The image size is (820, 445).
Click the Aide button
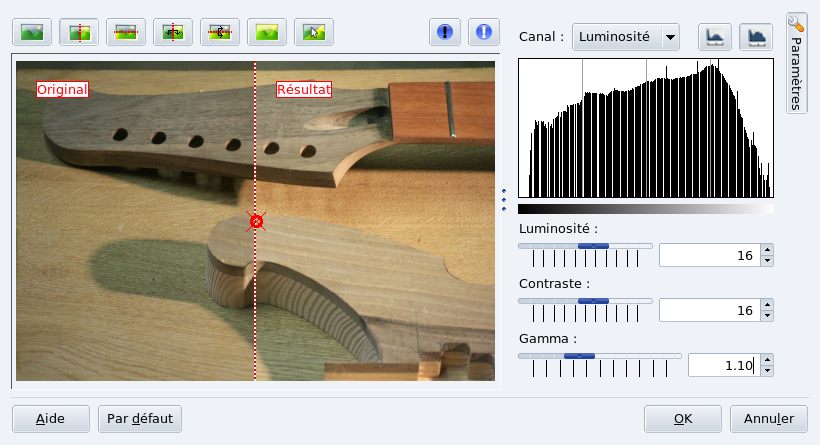click(x=51, y=418)
